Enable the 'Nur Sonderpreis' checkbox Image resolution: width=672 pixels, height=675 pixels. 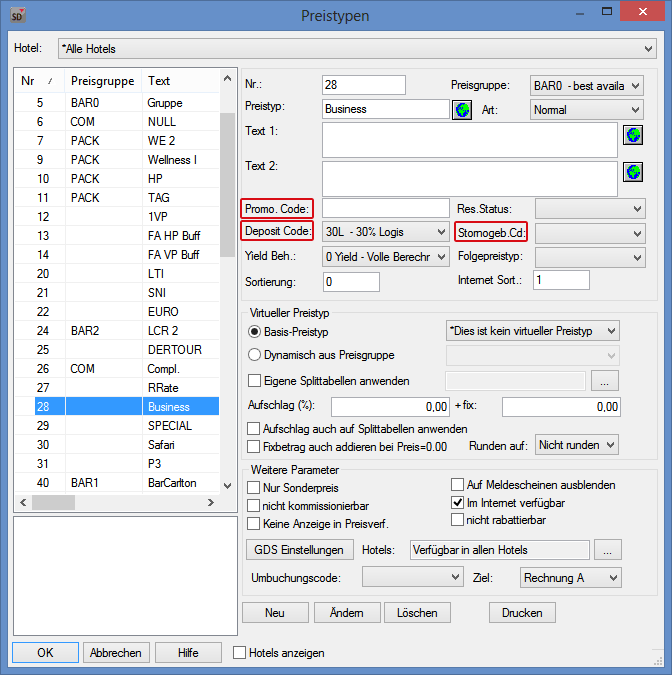tap(254, 487)
